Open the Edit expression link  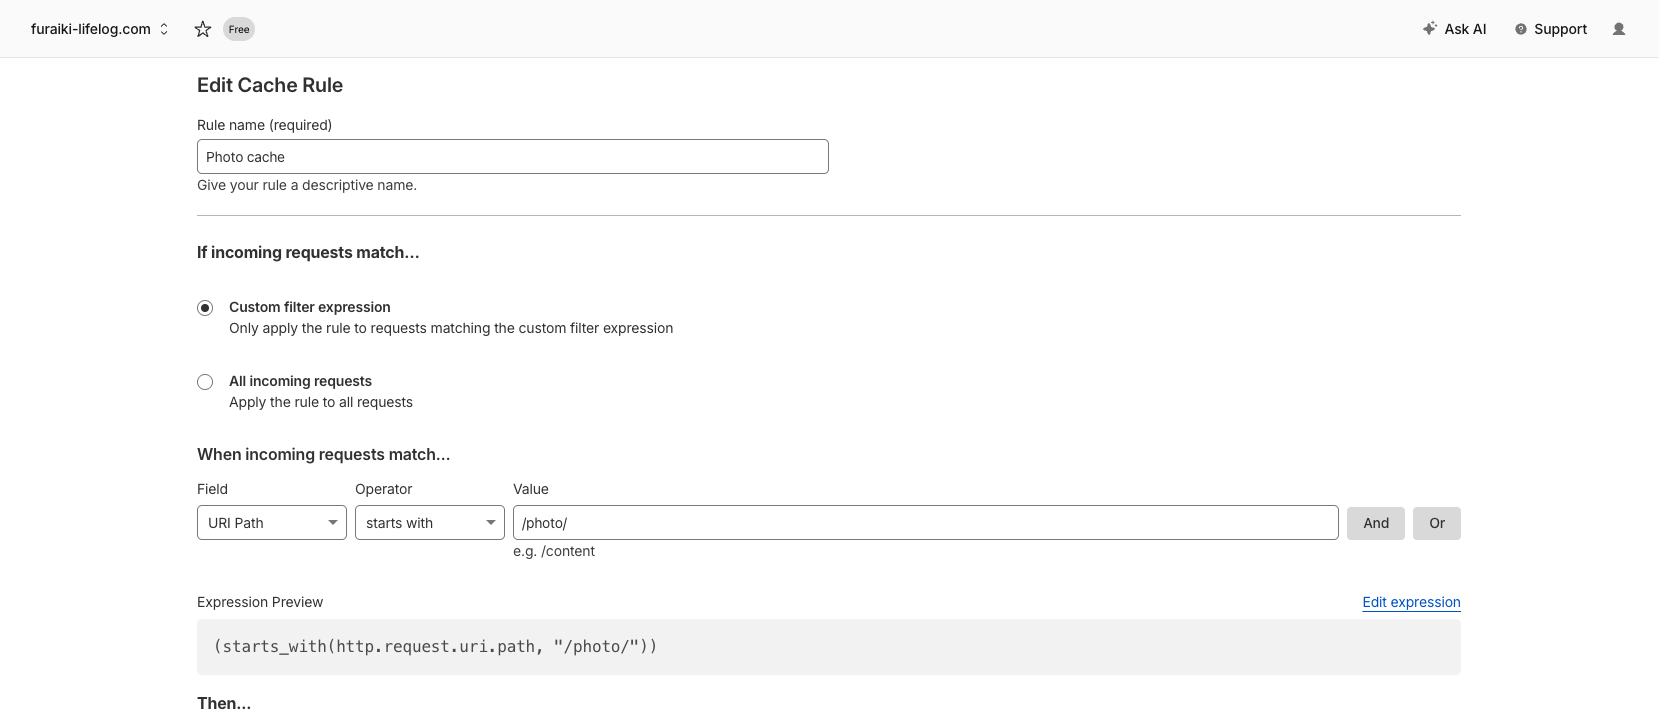point(1411,602)
